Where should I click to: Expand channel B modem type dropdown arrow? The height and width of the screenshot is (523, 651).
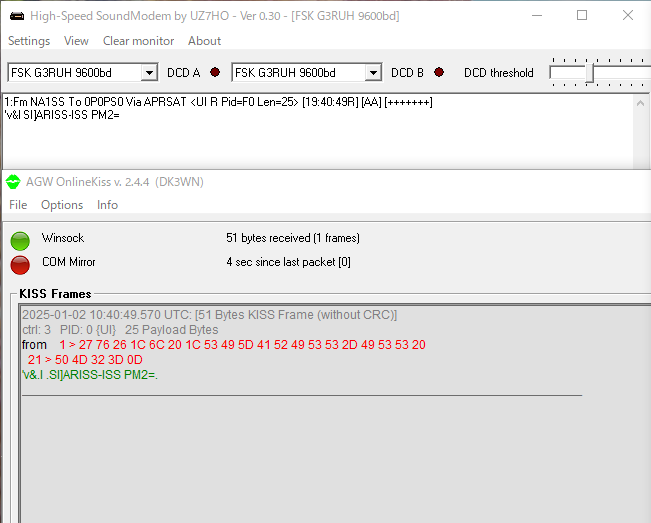coord(373,73)
